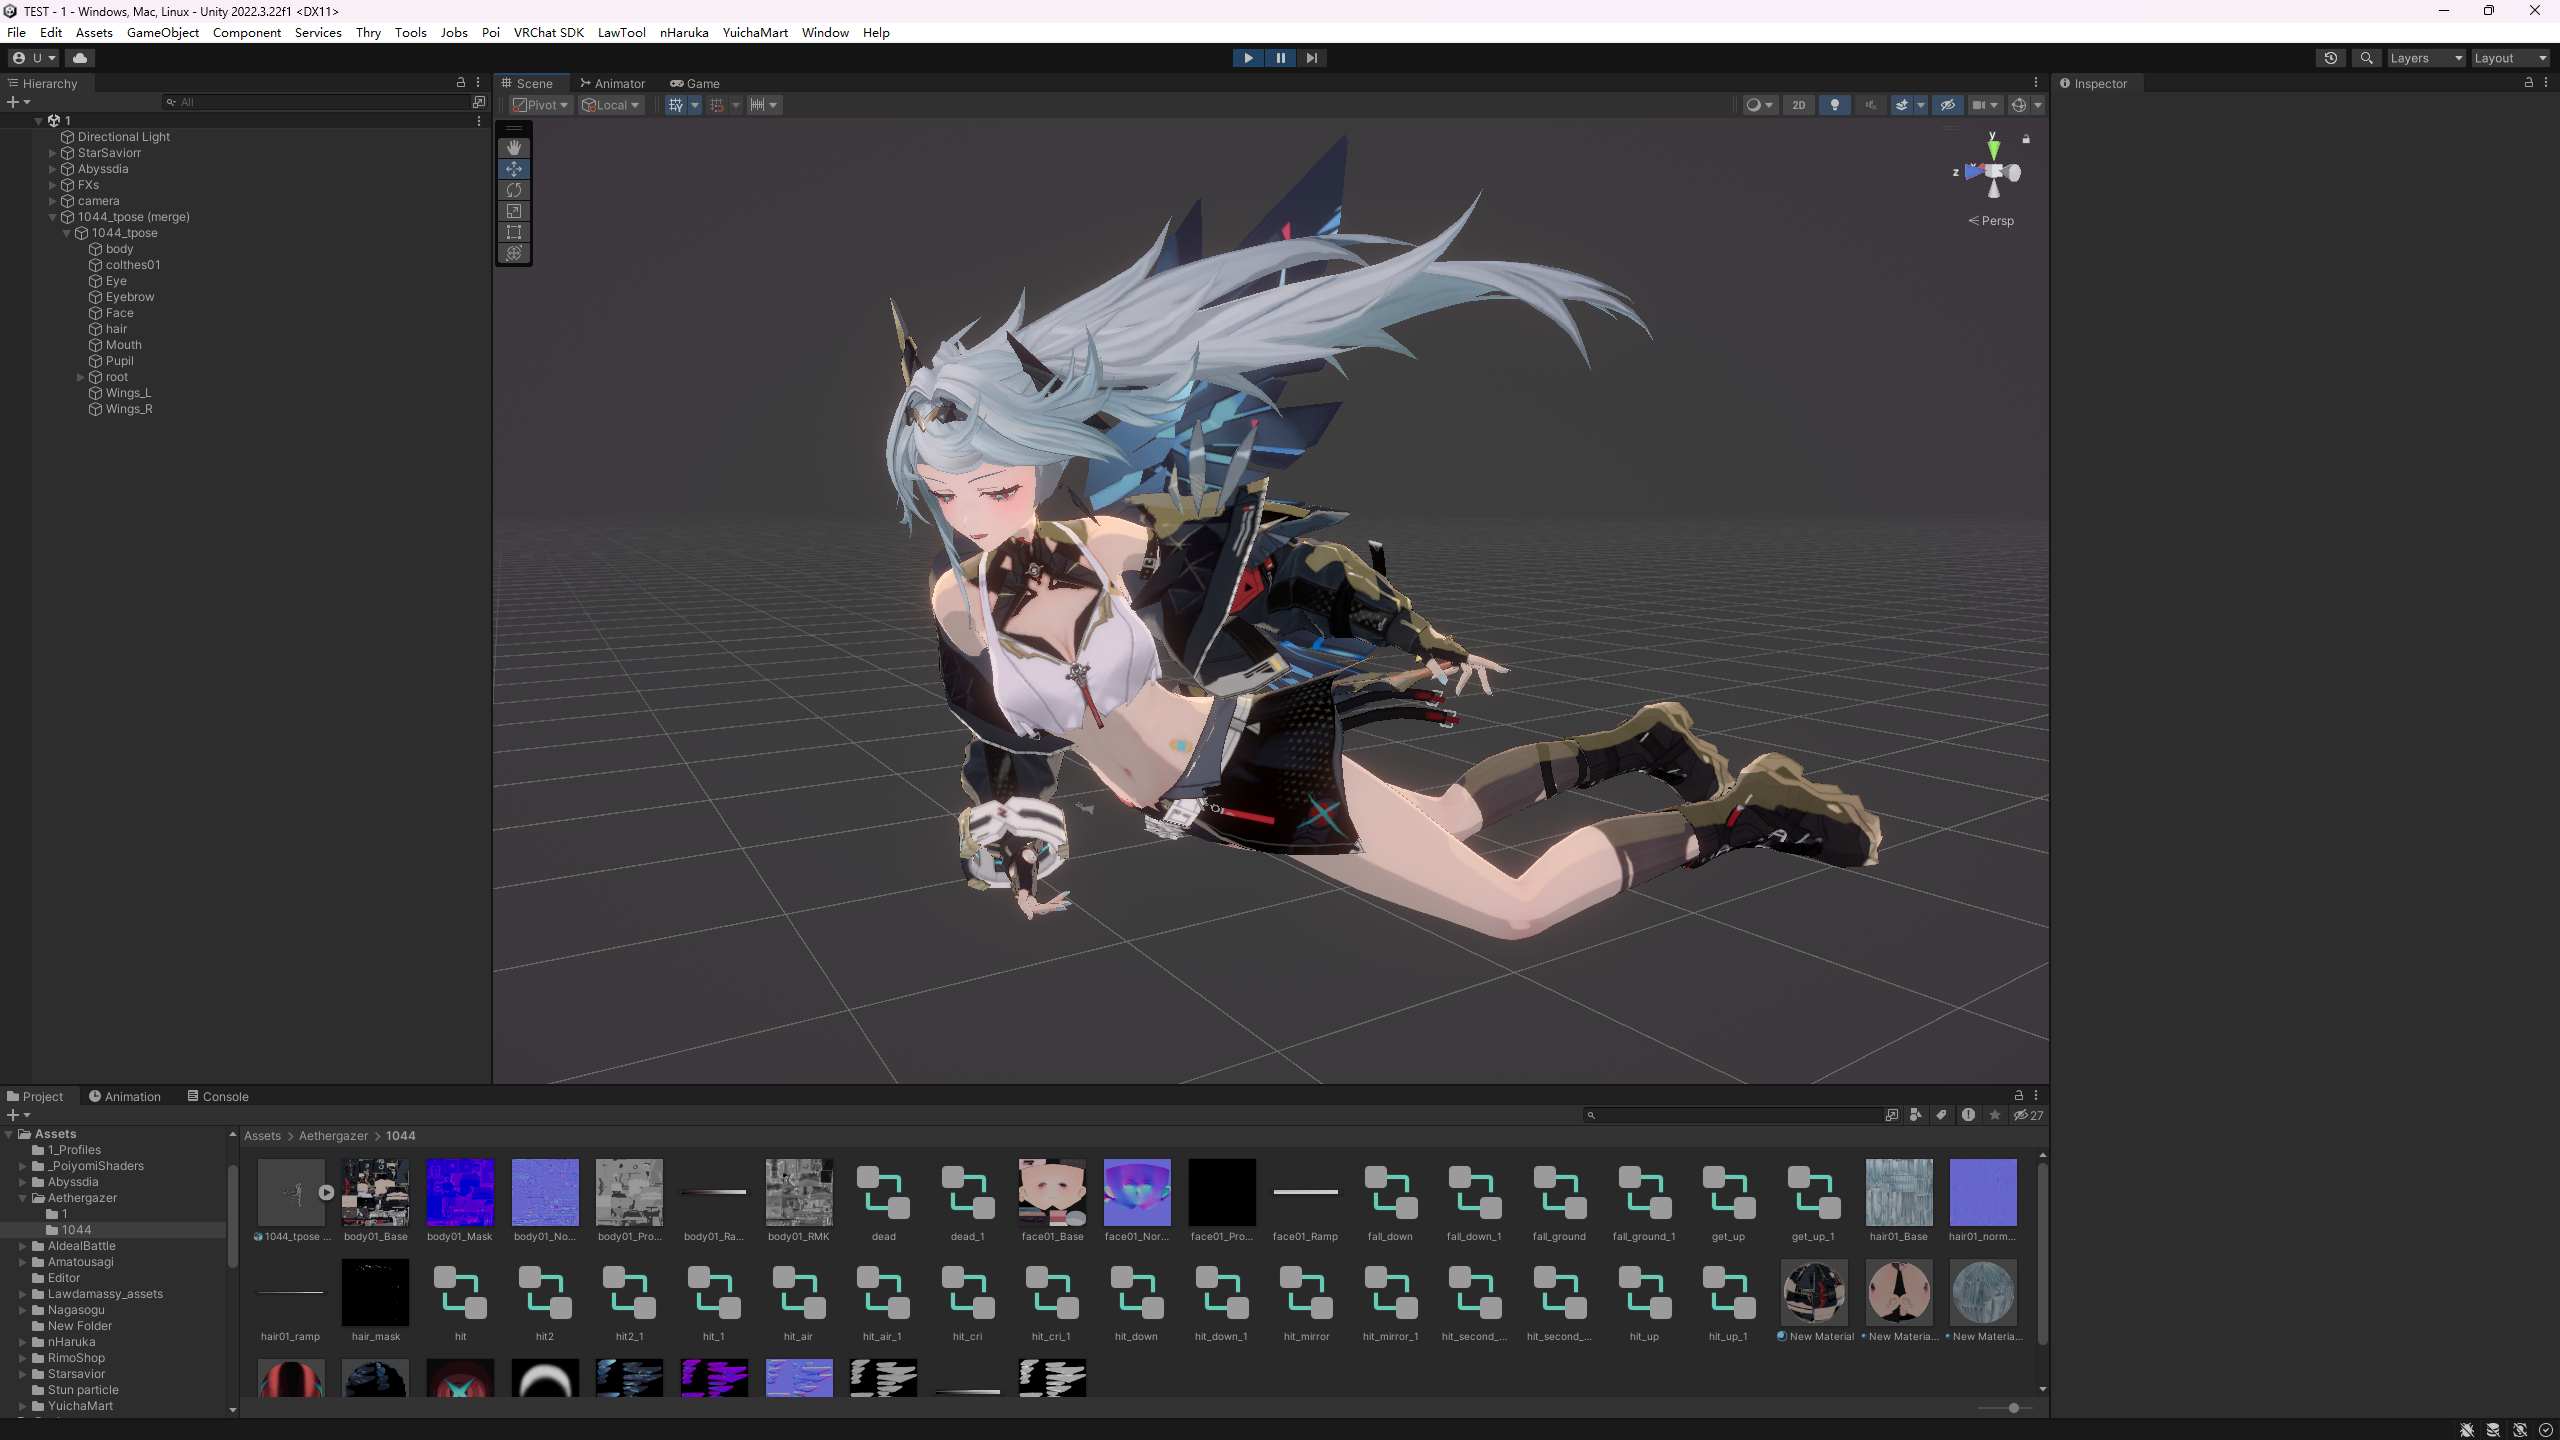Click the Step frame button in the toolbar

coord(1312,58)
